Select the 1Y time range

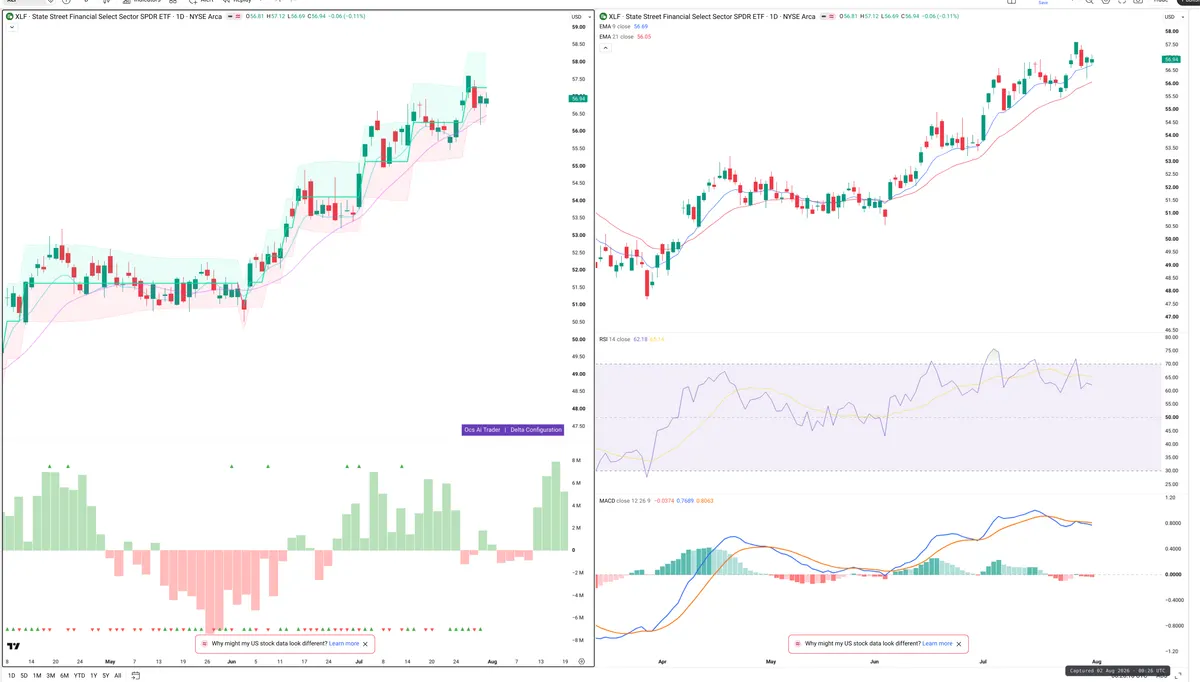(94, 676)
